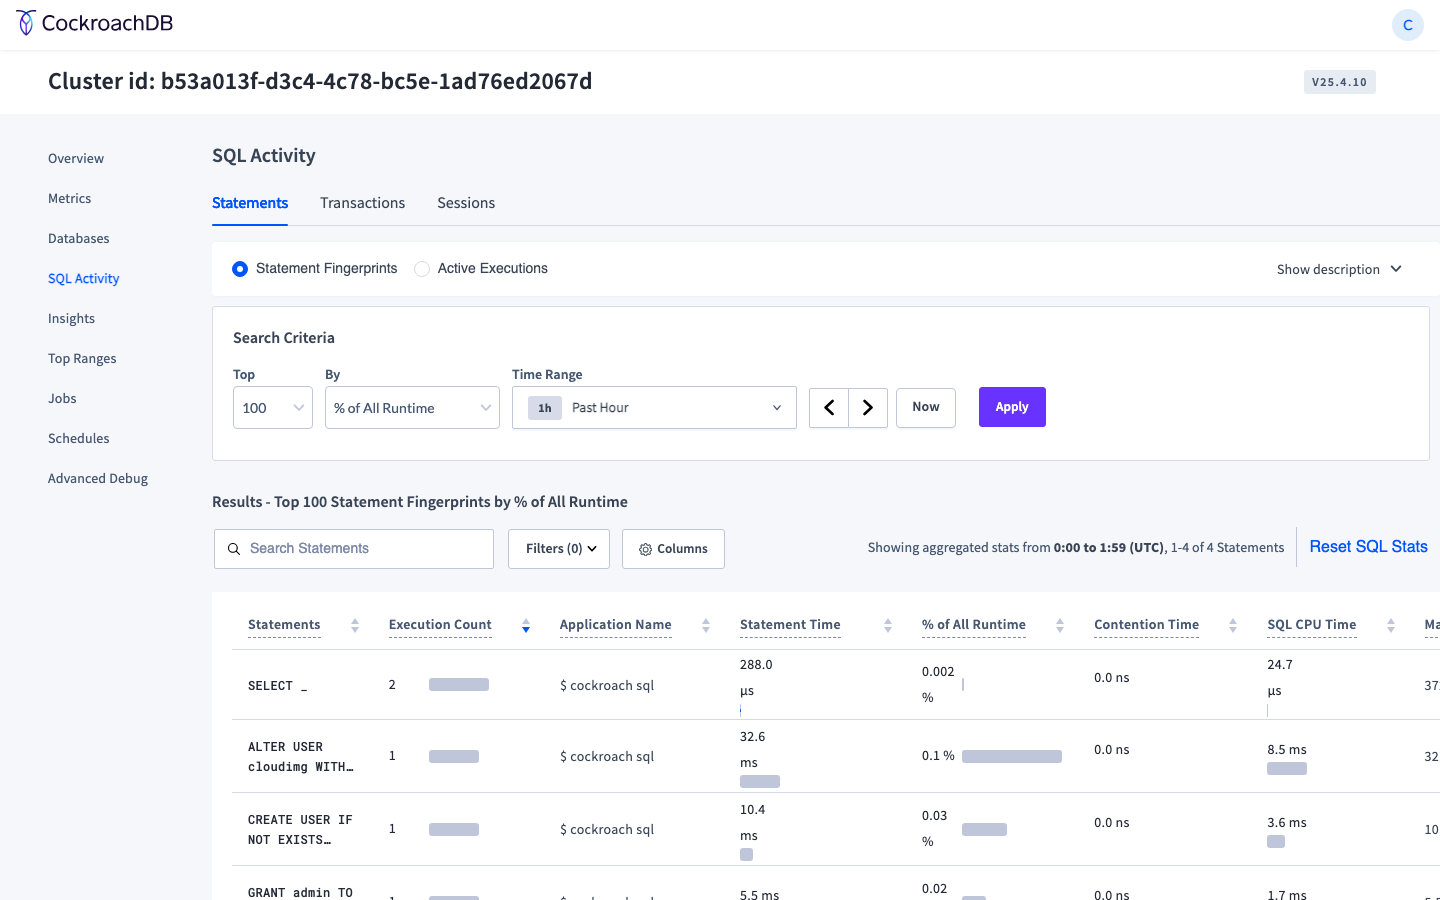Click the Execution Count column header
The image size is (1440, 900).
tap(440, 625)
